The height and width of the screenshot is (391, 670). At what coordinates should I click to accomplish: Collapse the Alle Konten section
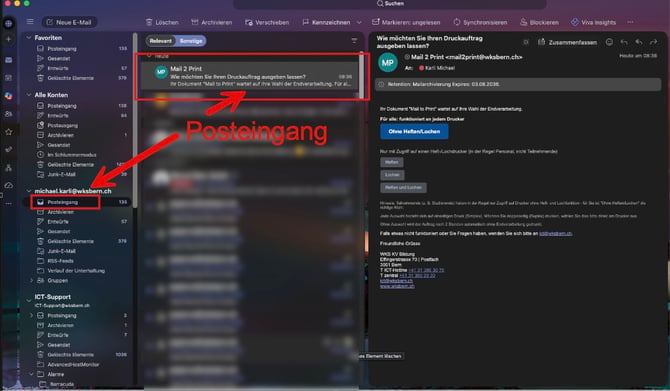pos(29,95)
